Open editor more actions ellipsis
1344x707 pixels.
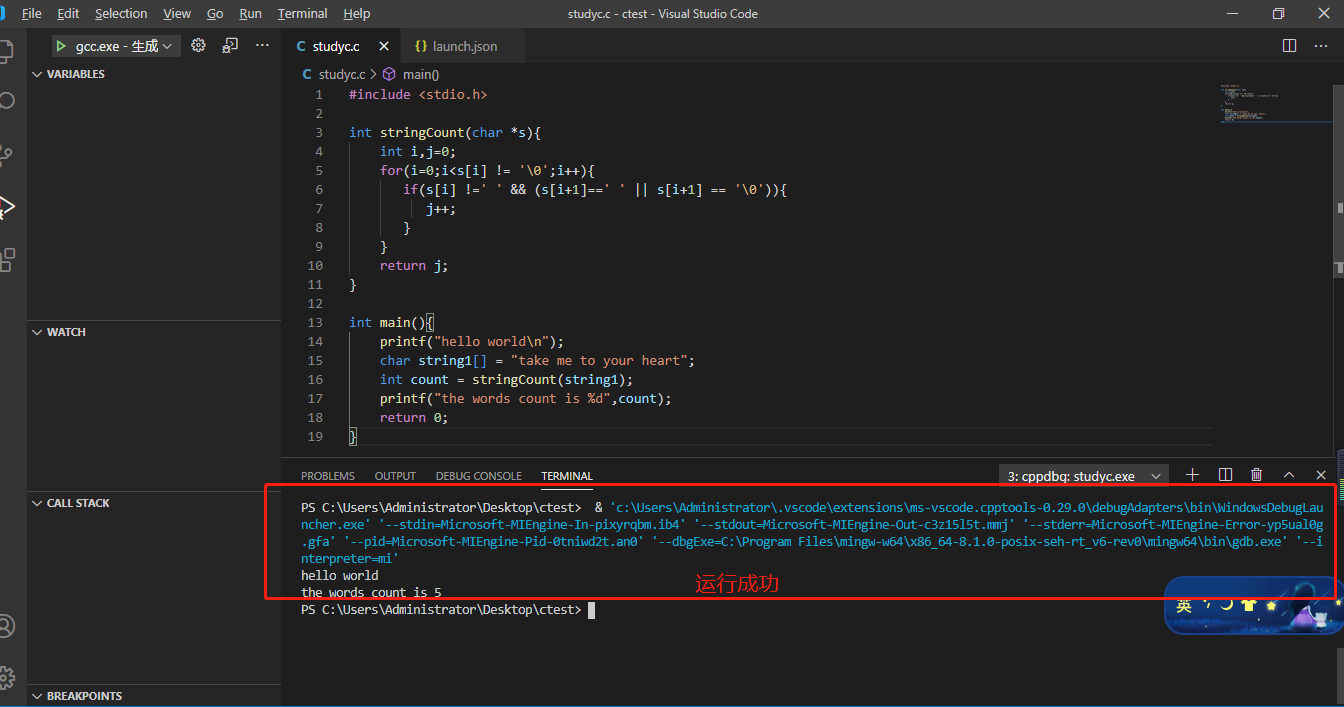pyautogui.click(x=1321, y=46)
